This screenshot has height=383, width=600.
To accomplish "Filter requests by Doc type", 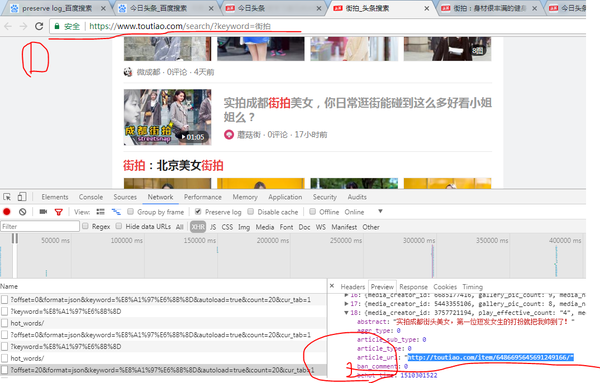I will tap(304, 227).
